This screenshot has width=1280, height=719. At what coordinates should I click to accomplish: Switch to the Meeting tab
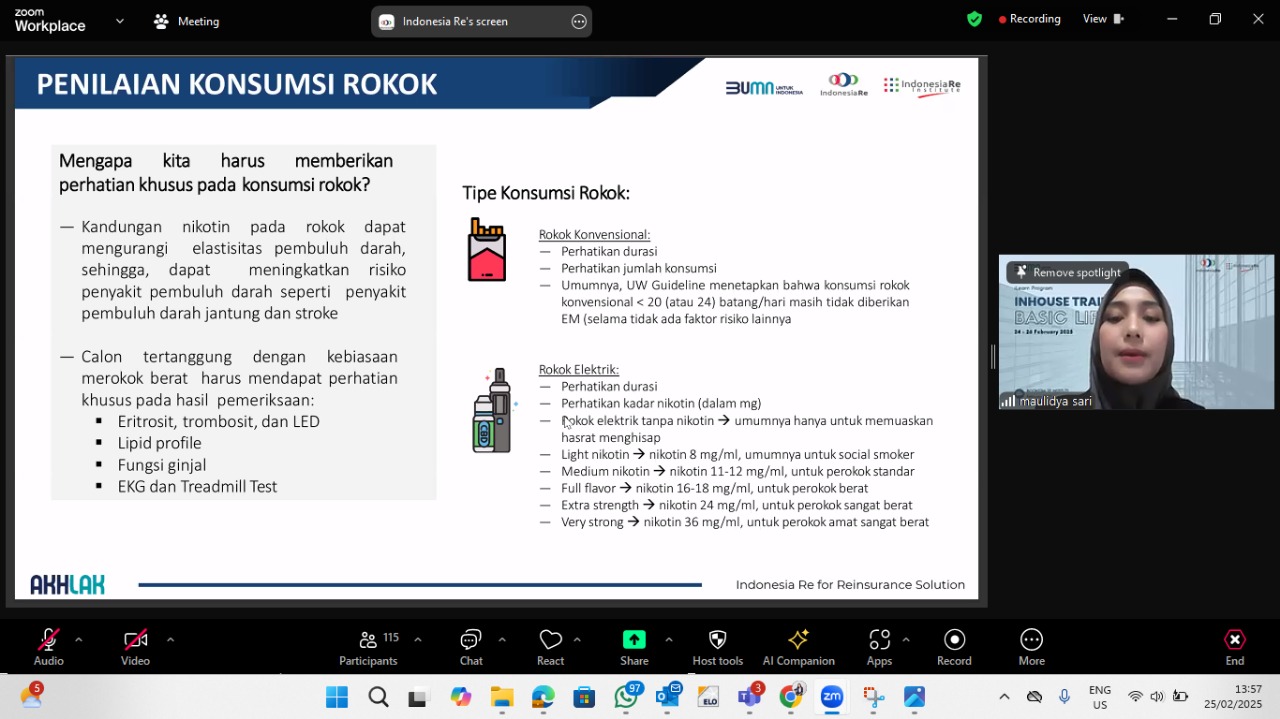pyautogui.click(x=186, y=21)
